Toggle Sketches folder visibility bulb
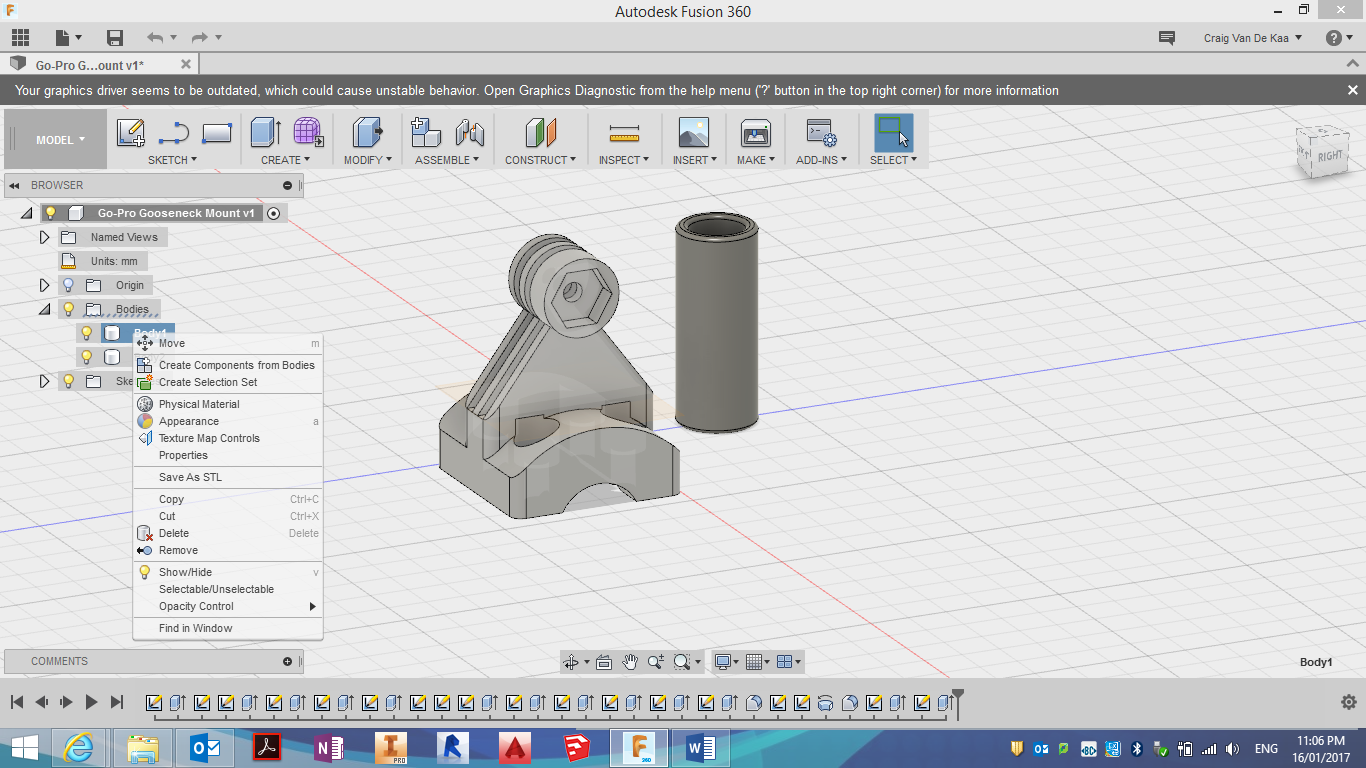The height and width of the screenshot is (768, 1366). [x=68, y=381]
